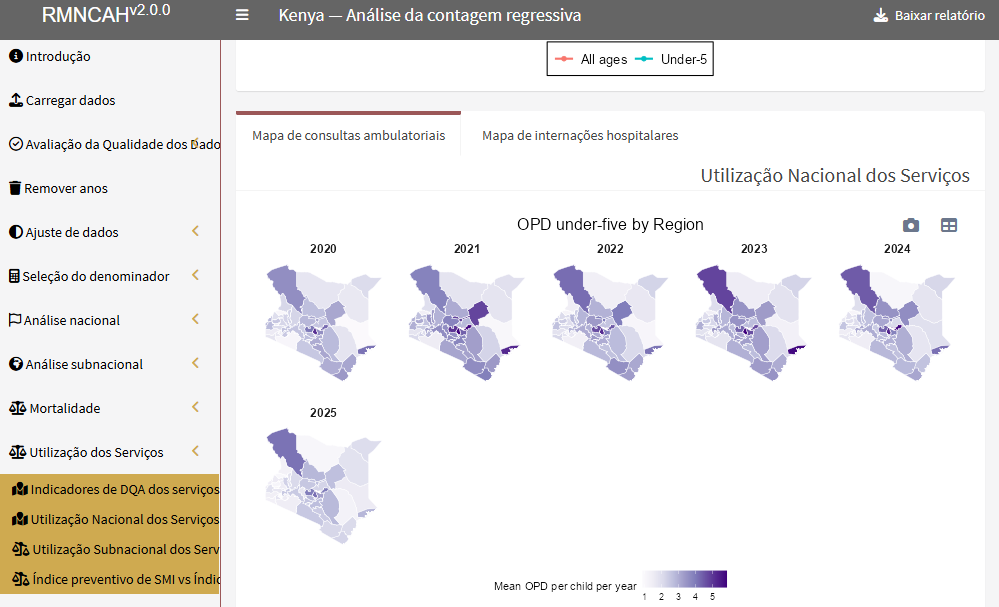Click the RMNCAH v2.0.0 logo title

[106, 13]
